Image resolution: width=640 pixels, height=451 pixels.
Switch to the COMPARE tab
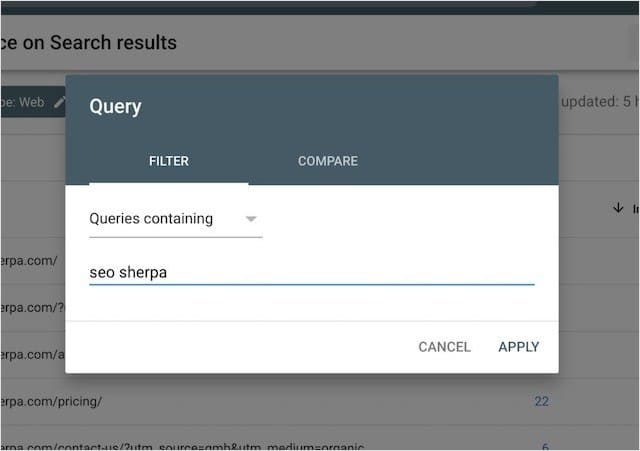click(x=327, y=161)
